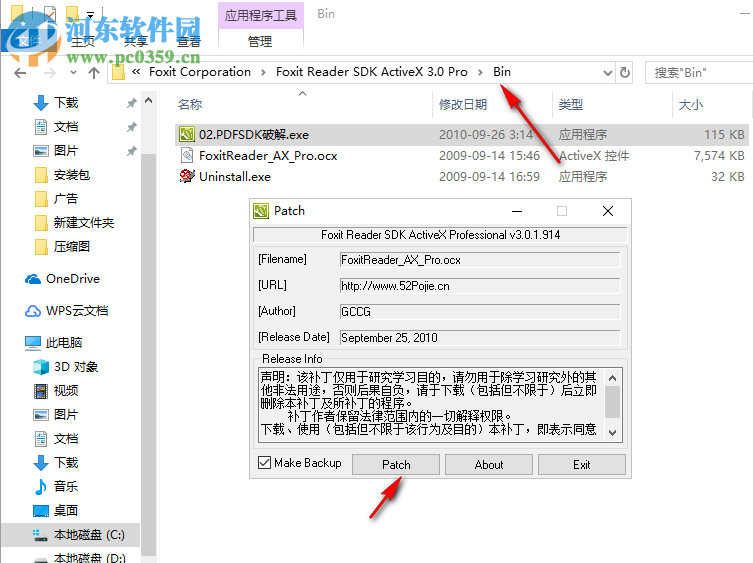
Task: Select the 02.PDFSDK破解.exe file icon
Action: [x=187, y=135]
